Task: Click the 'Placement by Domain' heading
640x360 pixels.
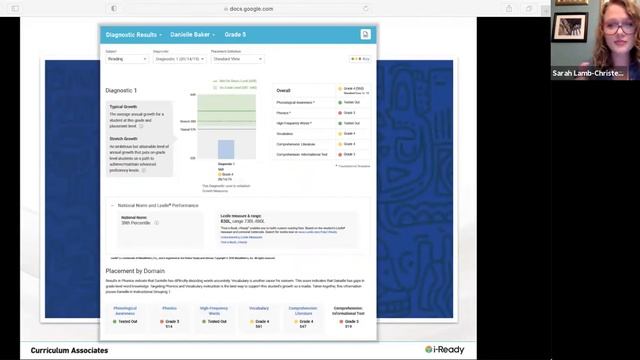Action: [x=135, y=271]
